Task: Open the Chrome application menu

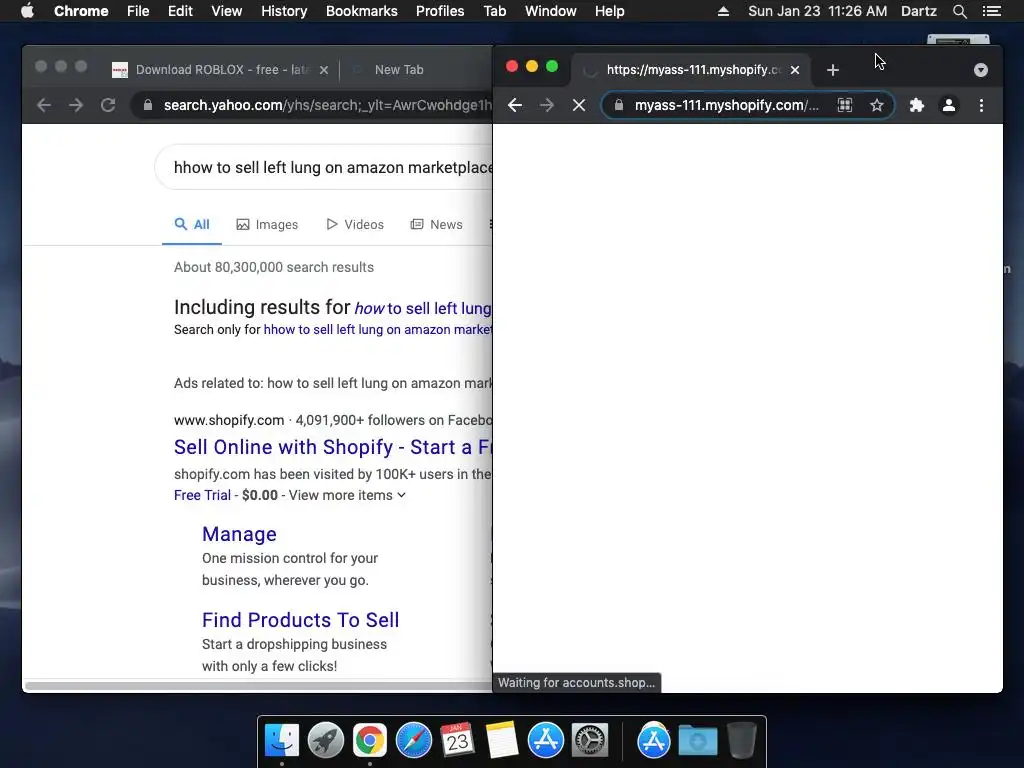Action: [x=81, y=11]
